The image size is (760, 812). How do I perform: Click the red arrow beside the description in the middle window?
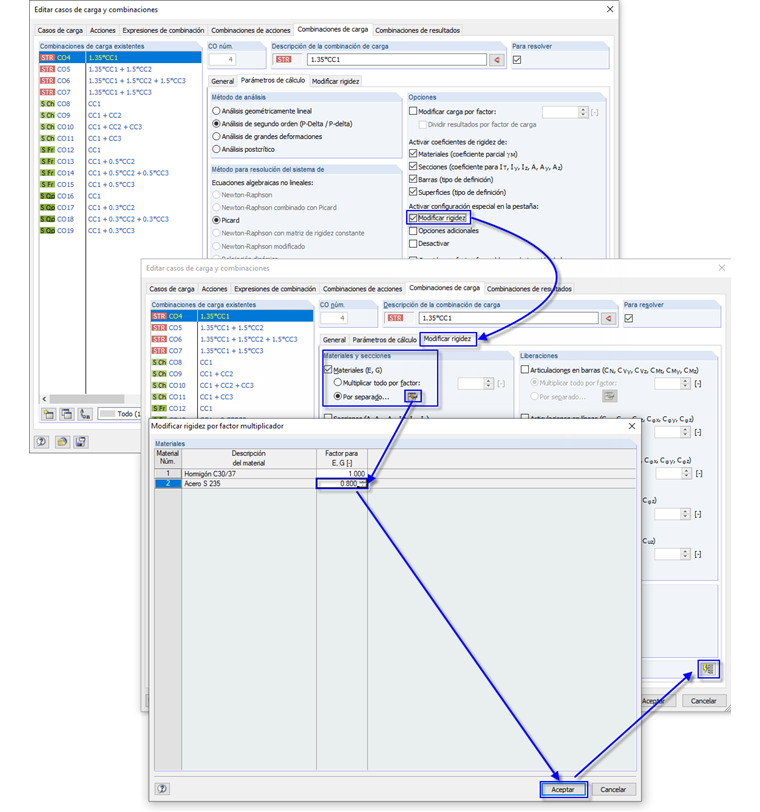(x=609, y=318)
